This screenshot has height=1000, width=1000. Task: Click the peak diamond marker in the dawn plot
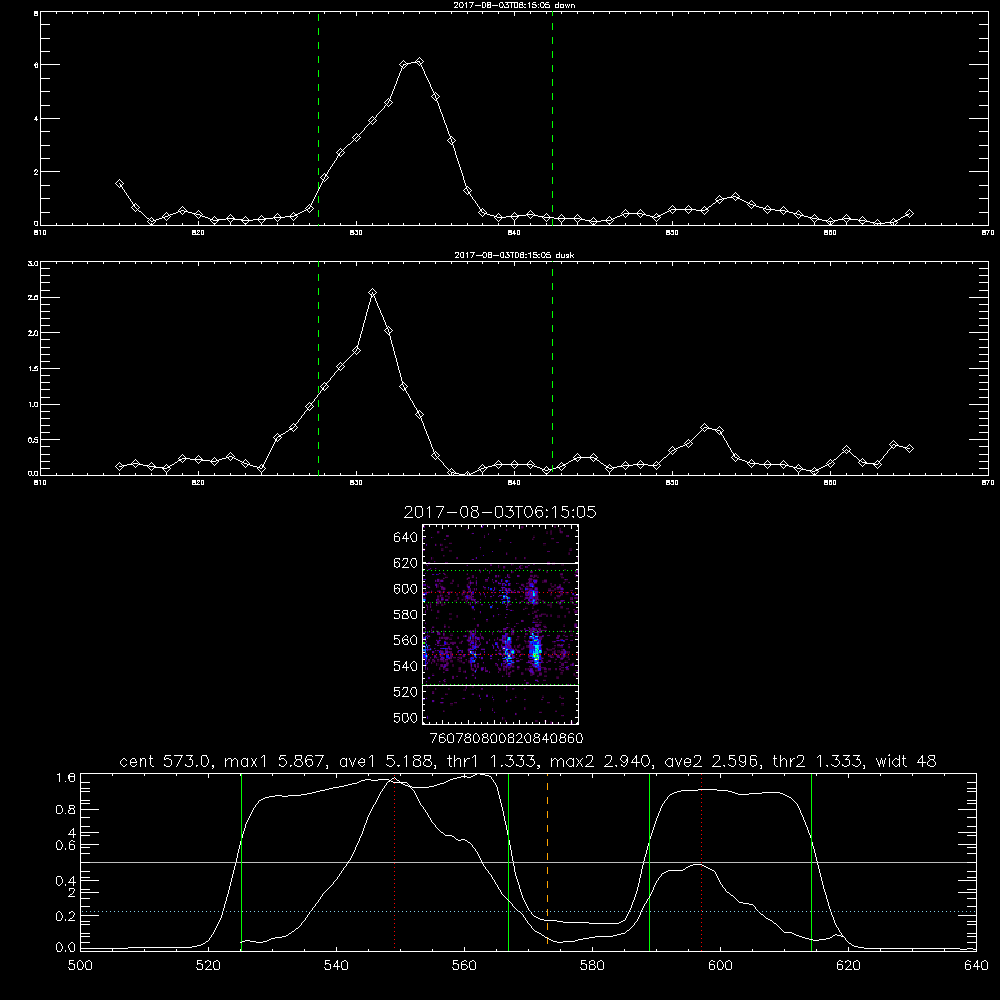[x=419, y=61]
